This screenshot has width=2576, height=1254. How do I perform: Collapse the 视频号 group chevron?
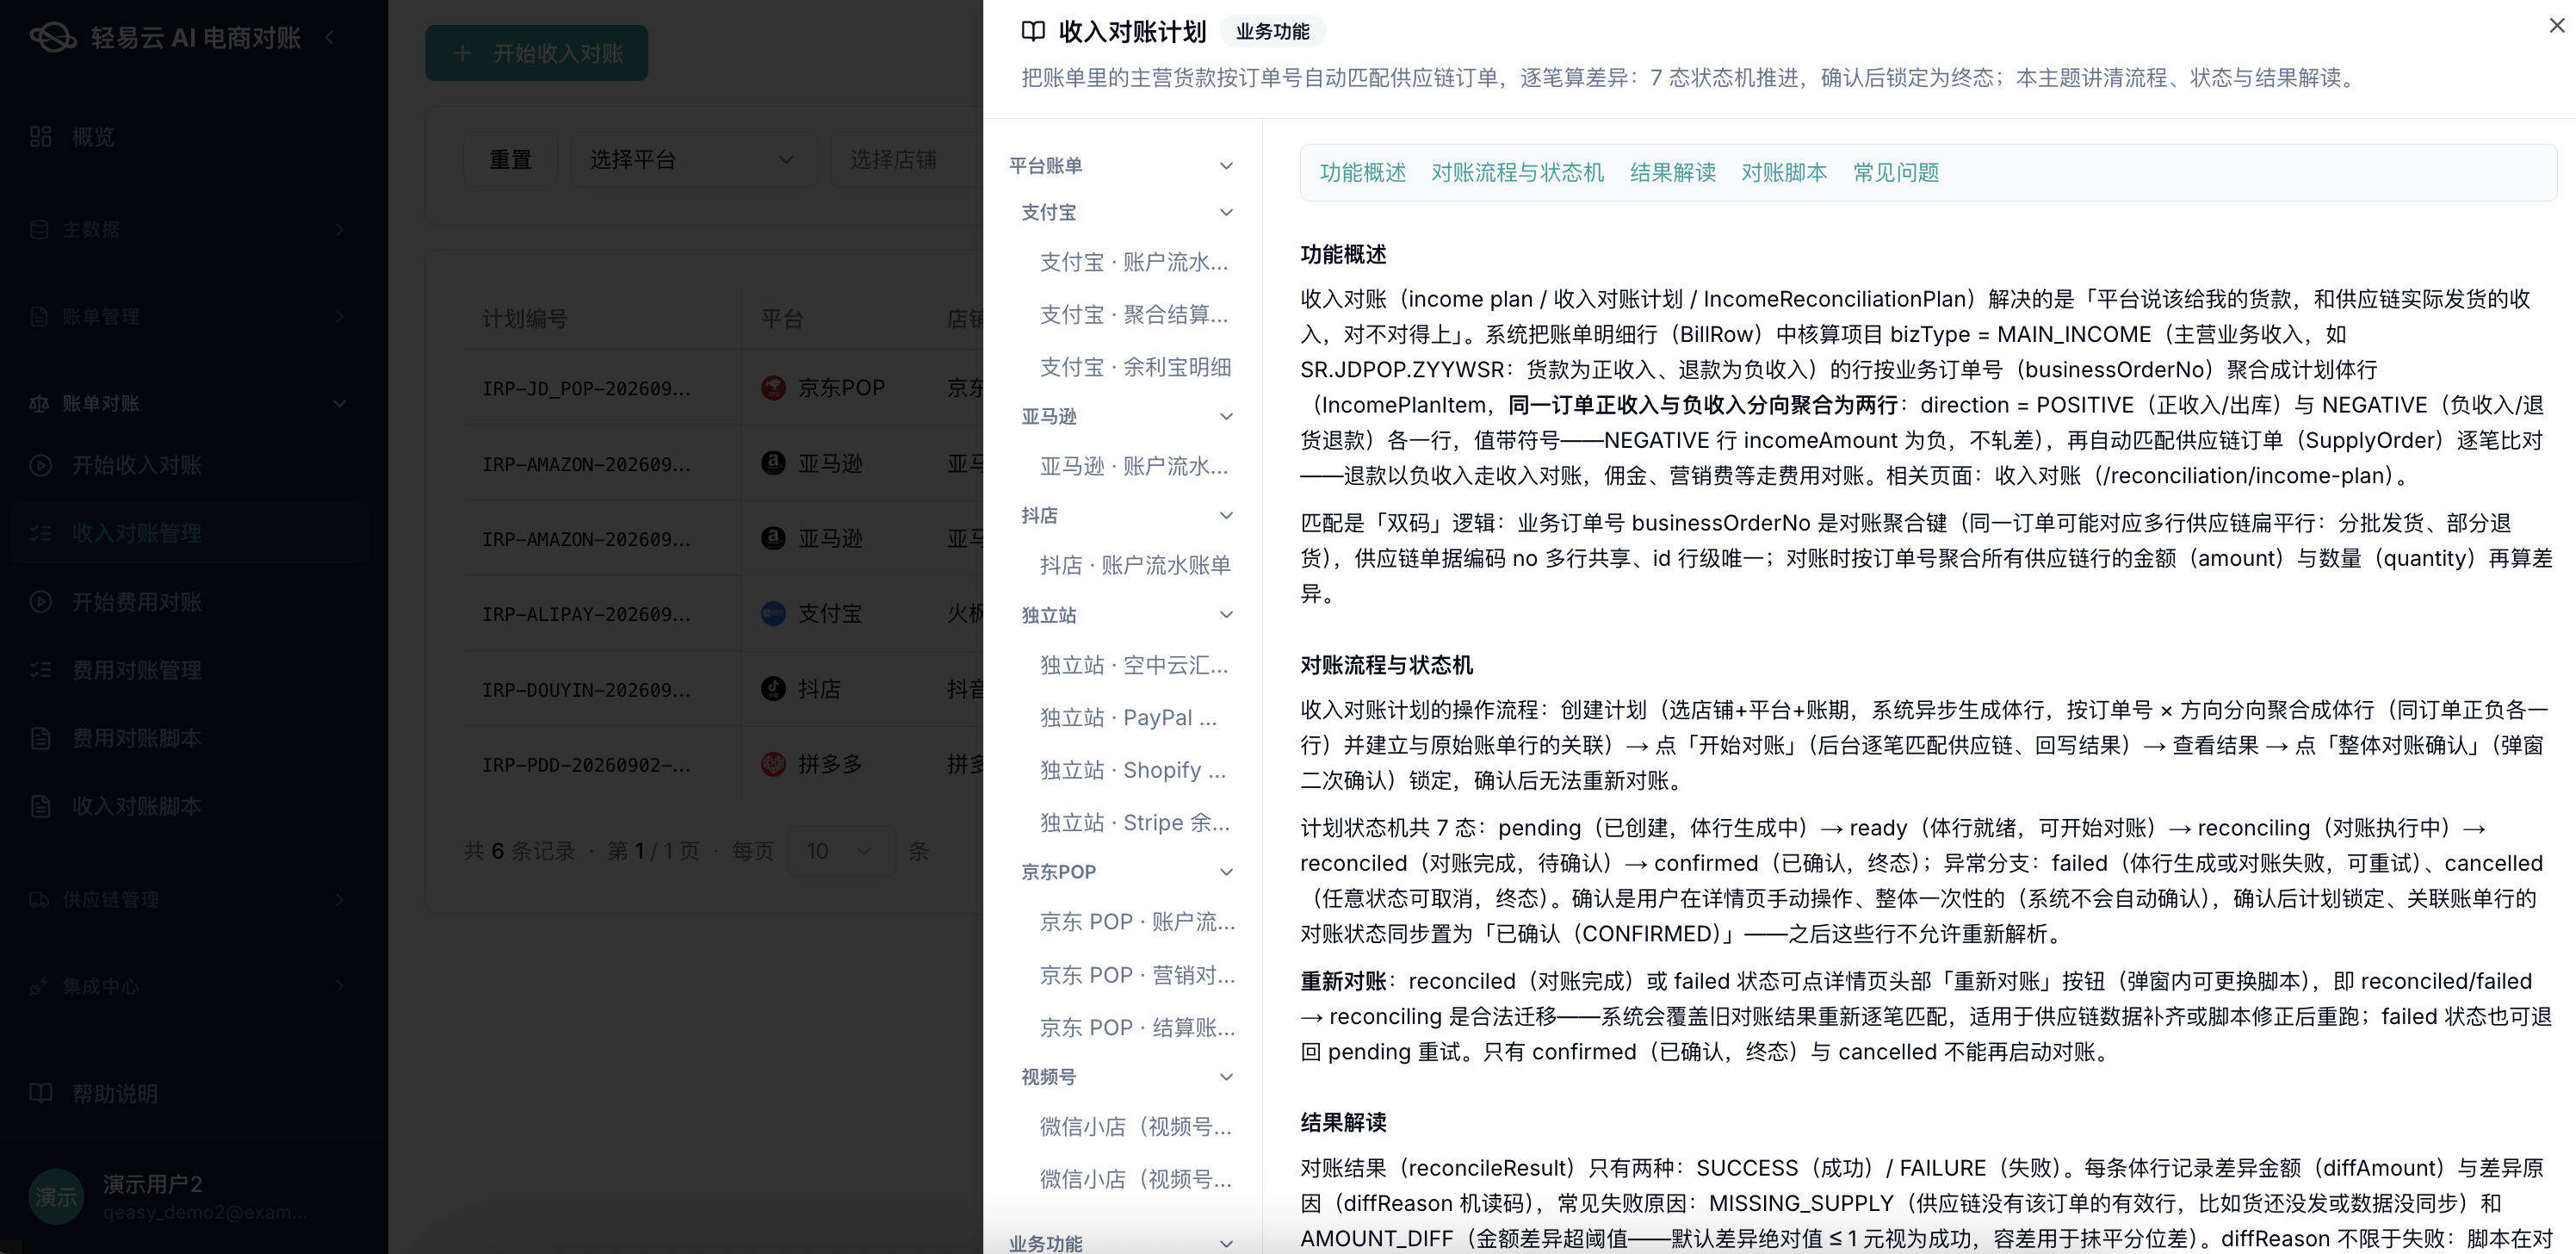(1226, 1076)
